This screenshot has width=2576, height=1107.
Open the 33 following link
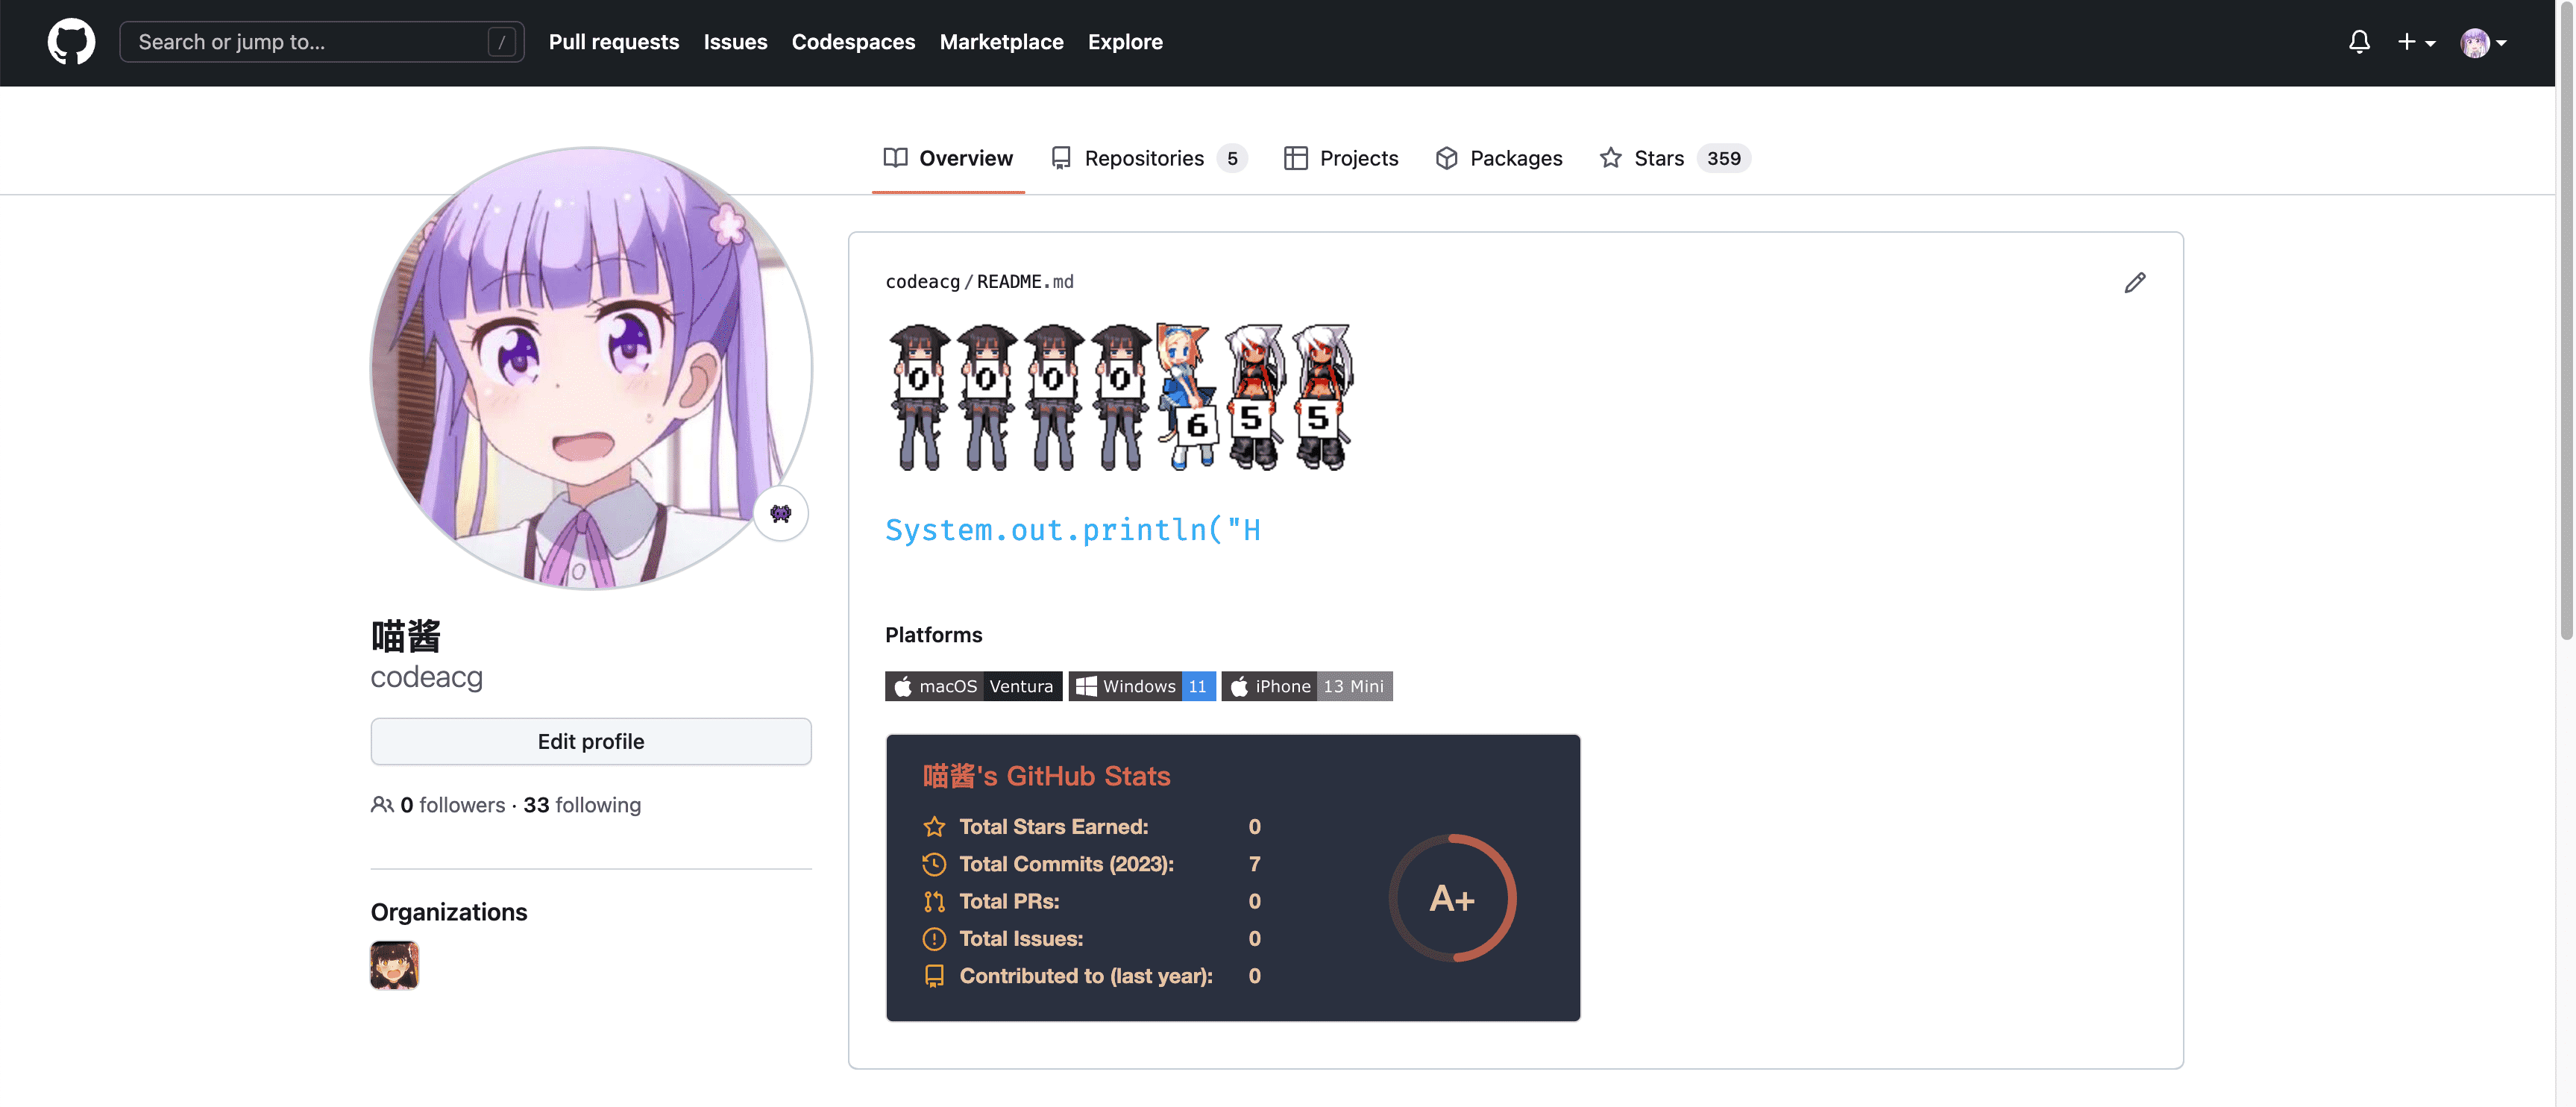[x=582, y=805]
